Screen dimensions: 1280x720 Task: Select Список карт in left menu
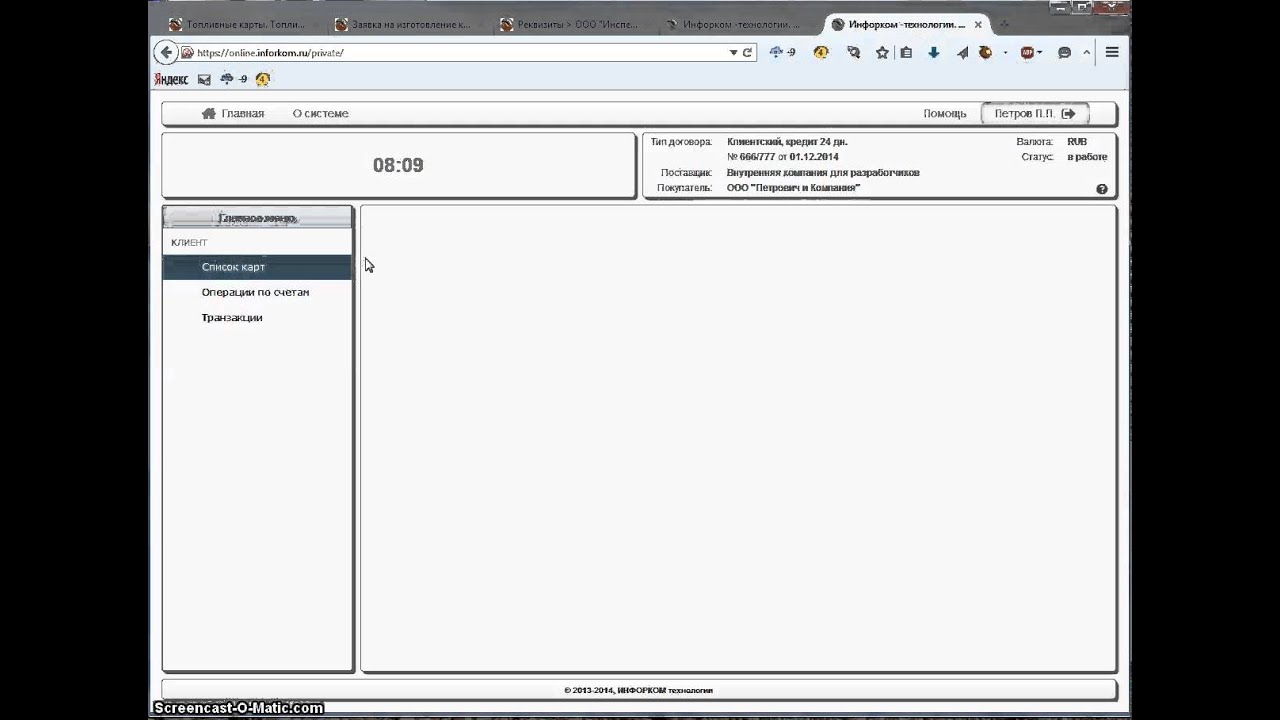257,267
